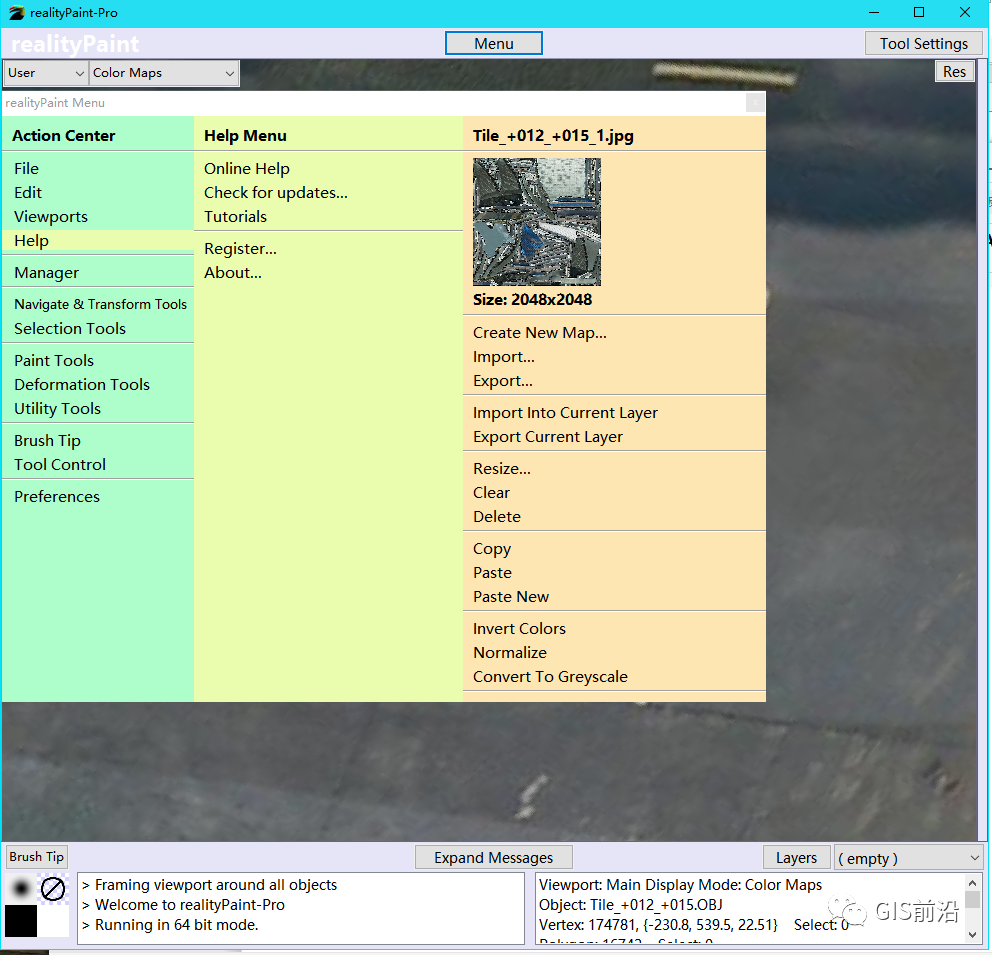Click the no-stencil crossed circle icon
992x955 pixels.
coord(53,889)
